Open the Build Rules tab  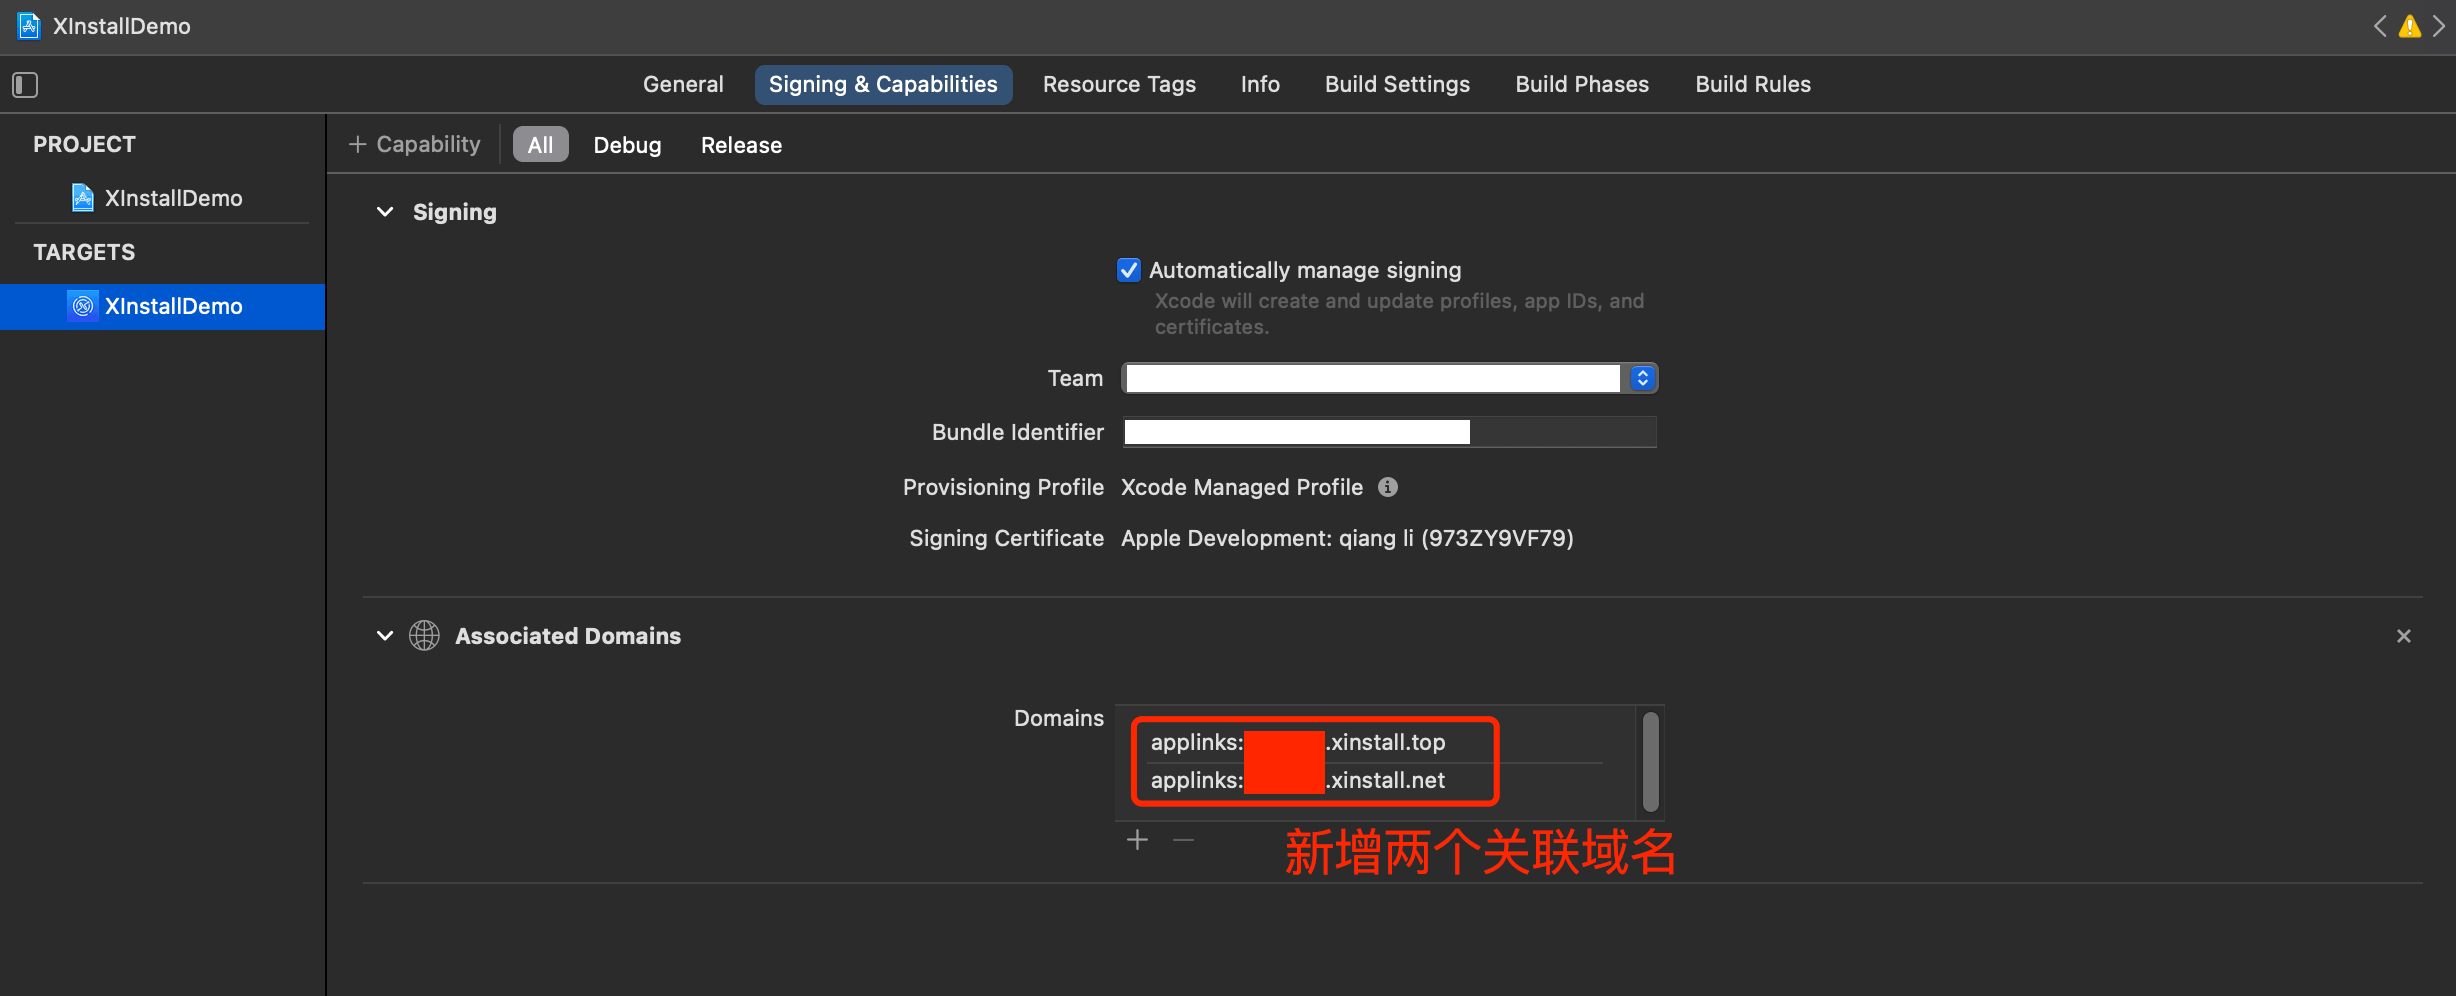1753,85
